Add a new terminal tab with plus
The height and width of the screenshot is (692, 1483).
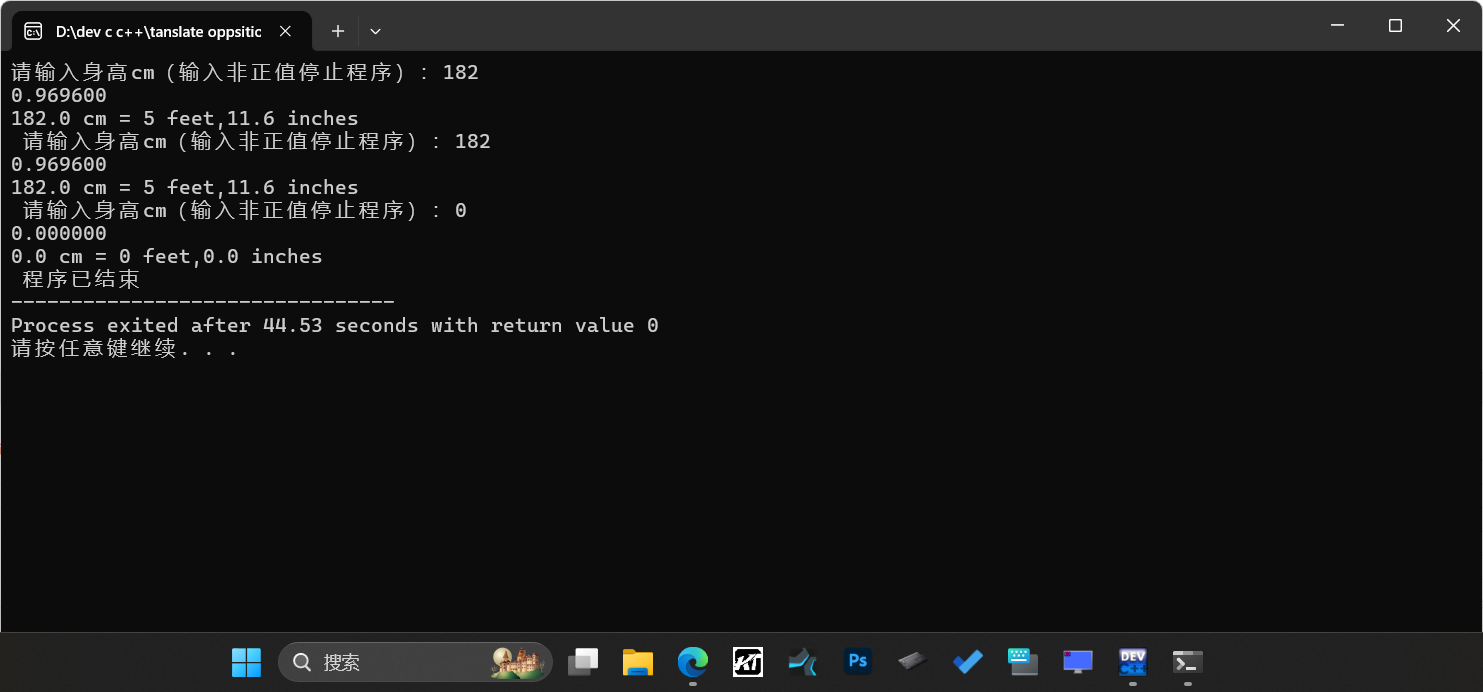(x=338, y=32)
